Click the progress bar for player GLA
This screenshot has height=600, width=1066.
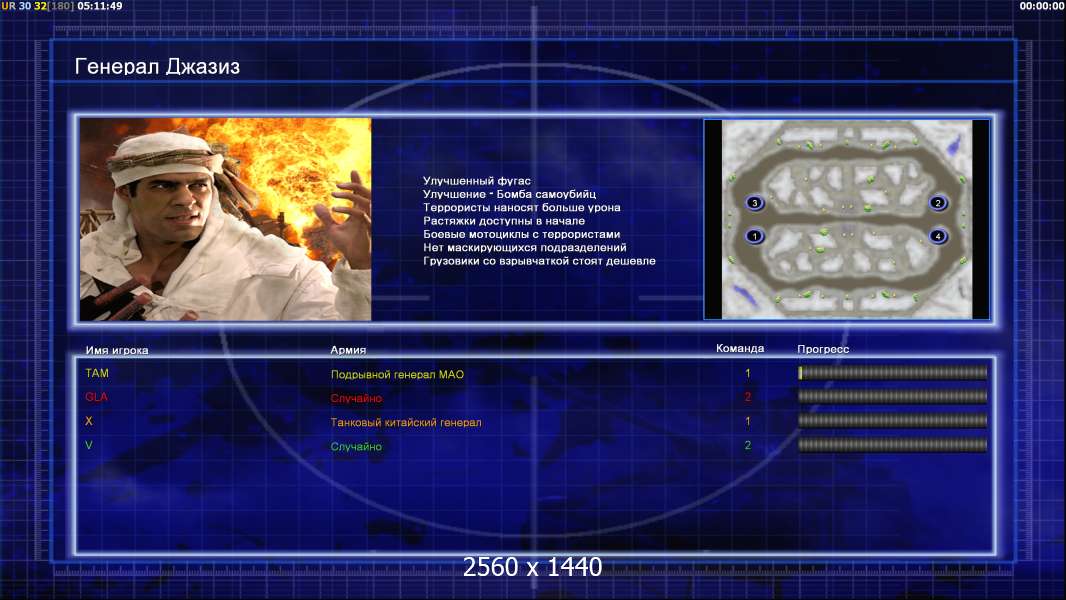(x=892, y=396)
